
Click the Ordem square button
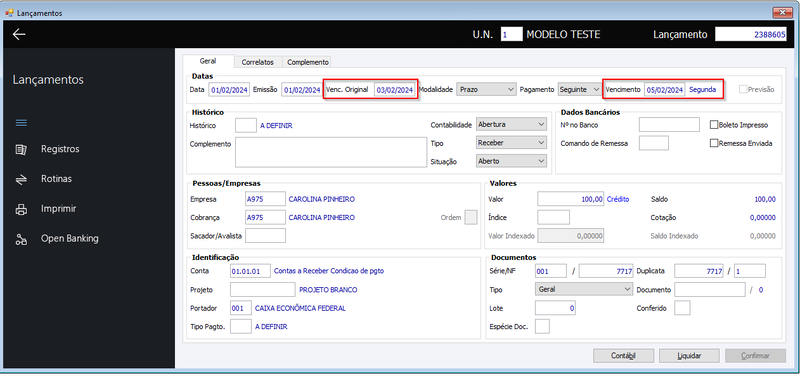click(471, 217)
